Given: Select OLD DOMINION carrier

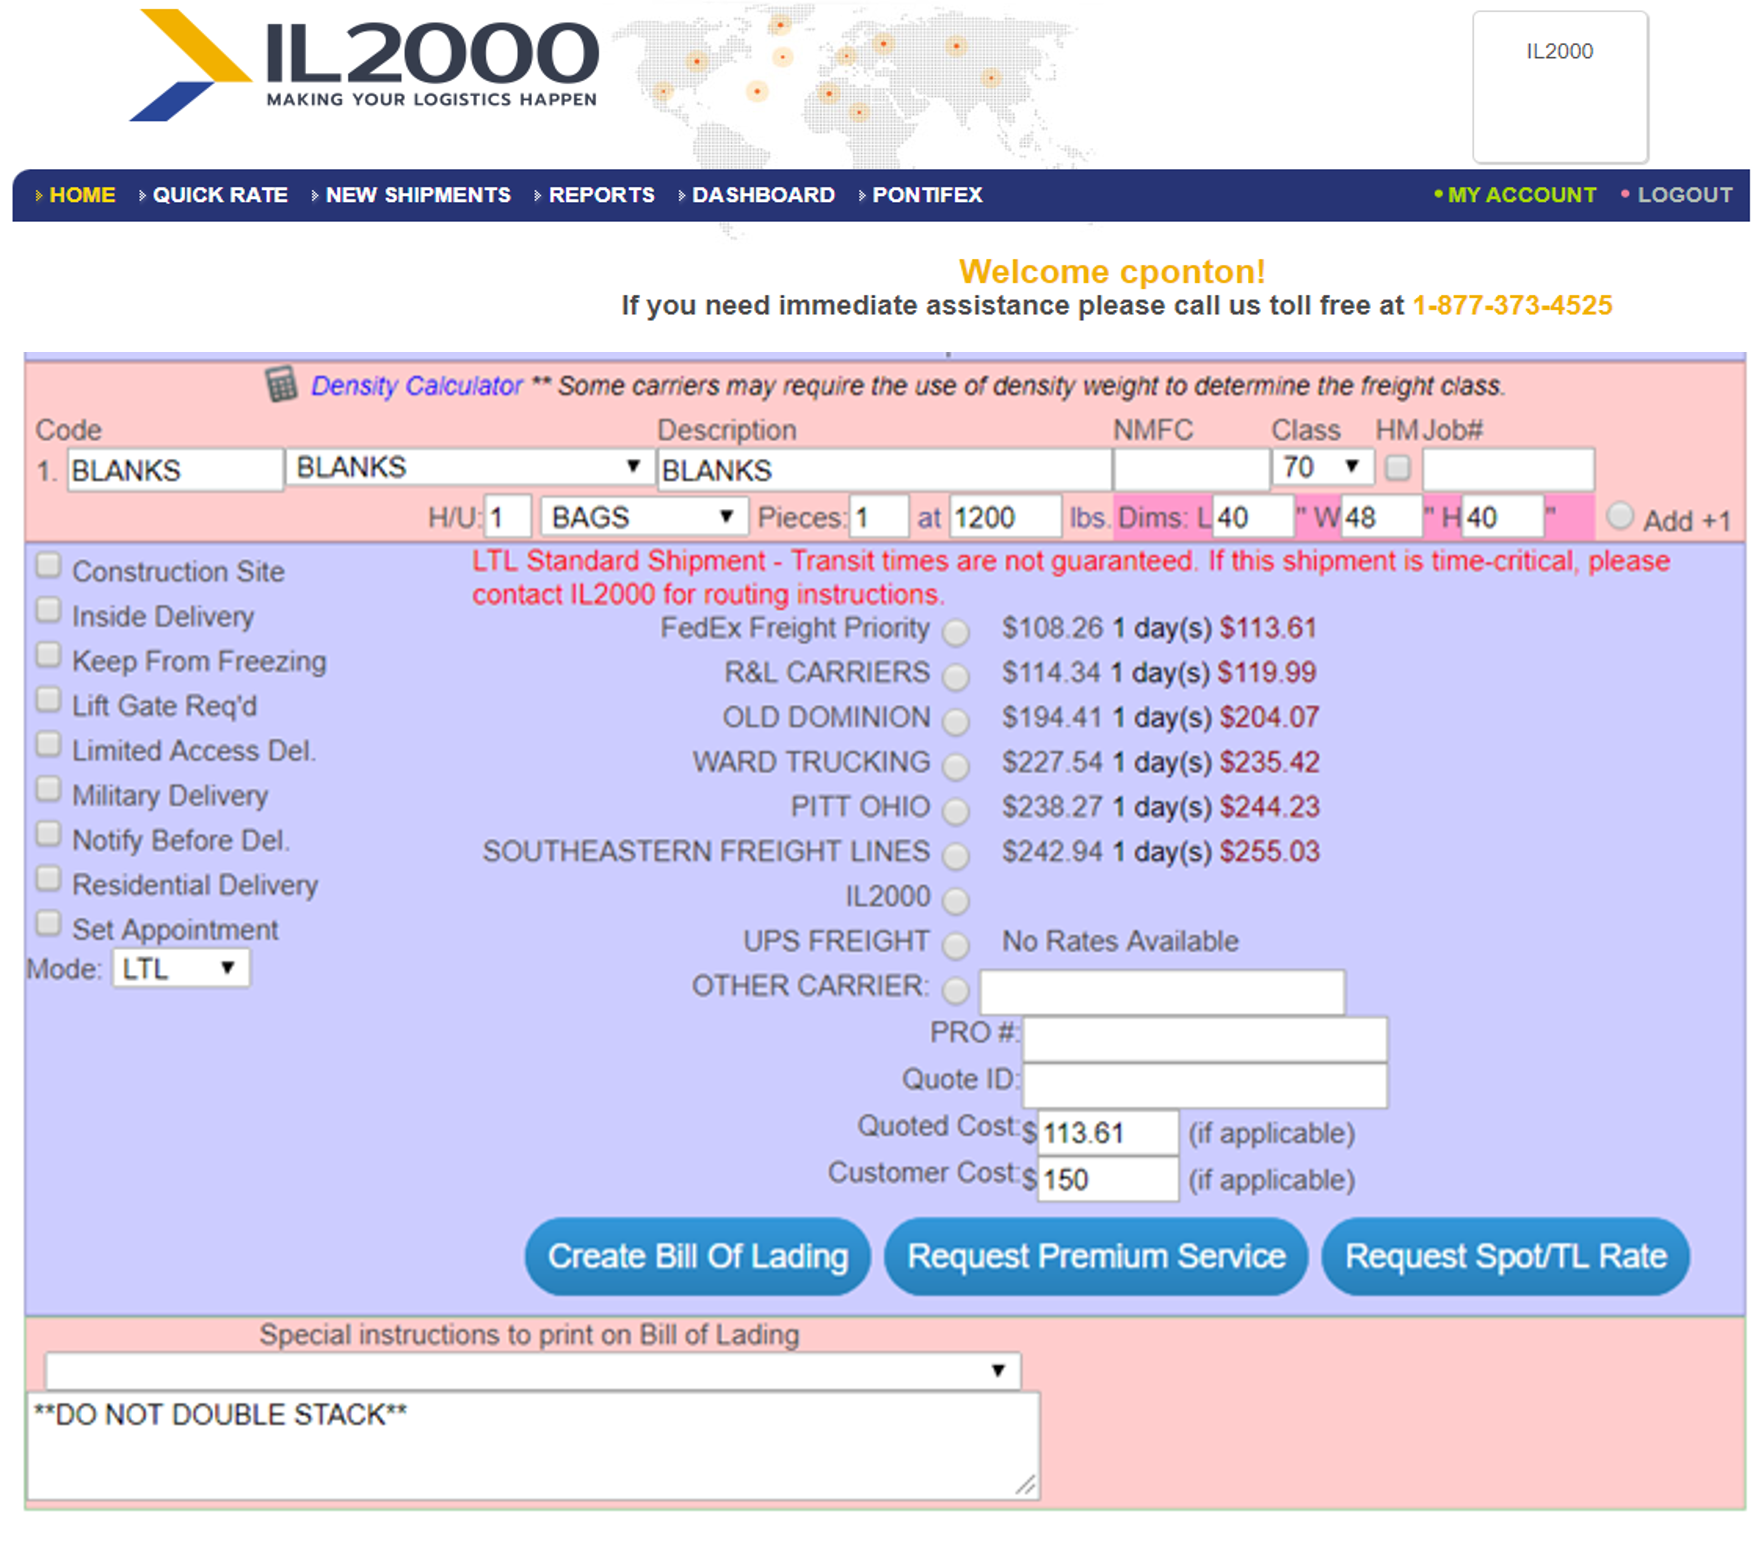Looking at the screenshot, I should 956,721.
